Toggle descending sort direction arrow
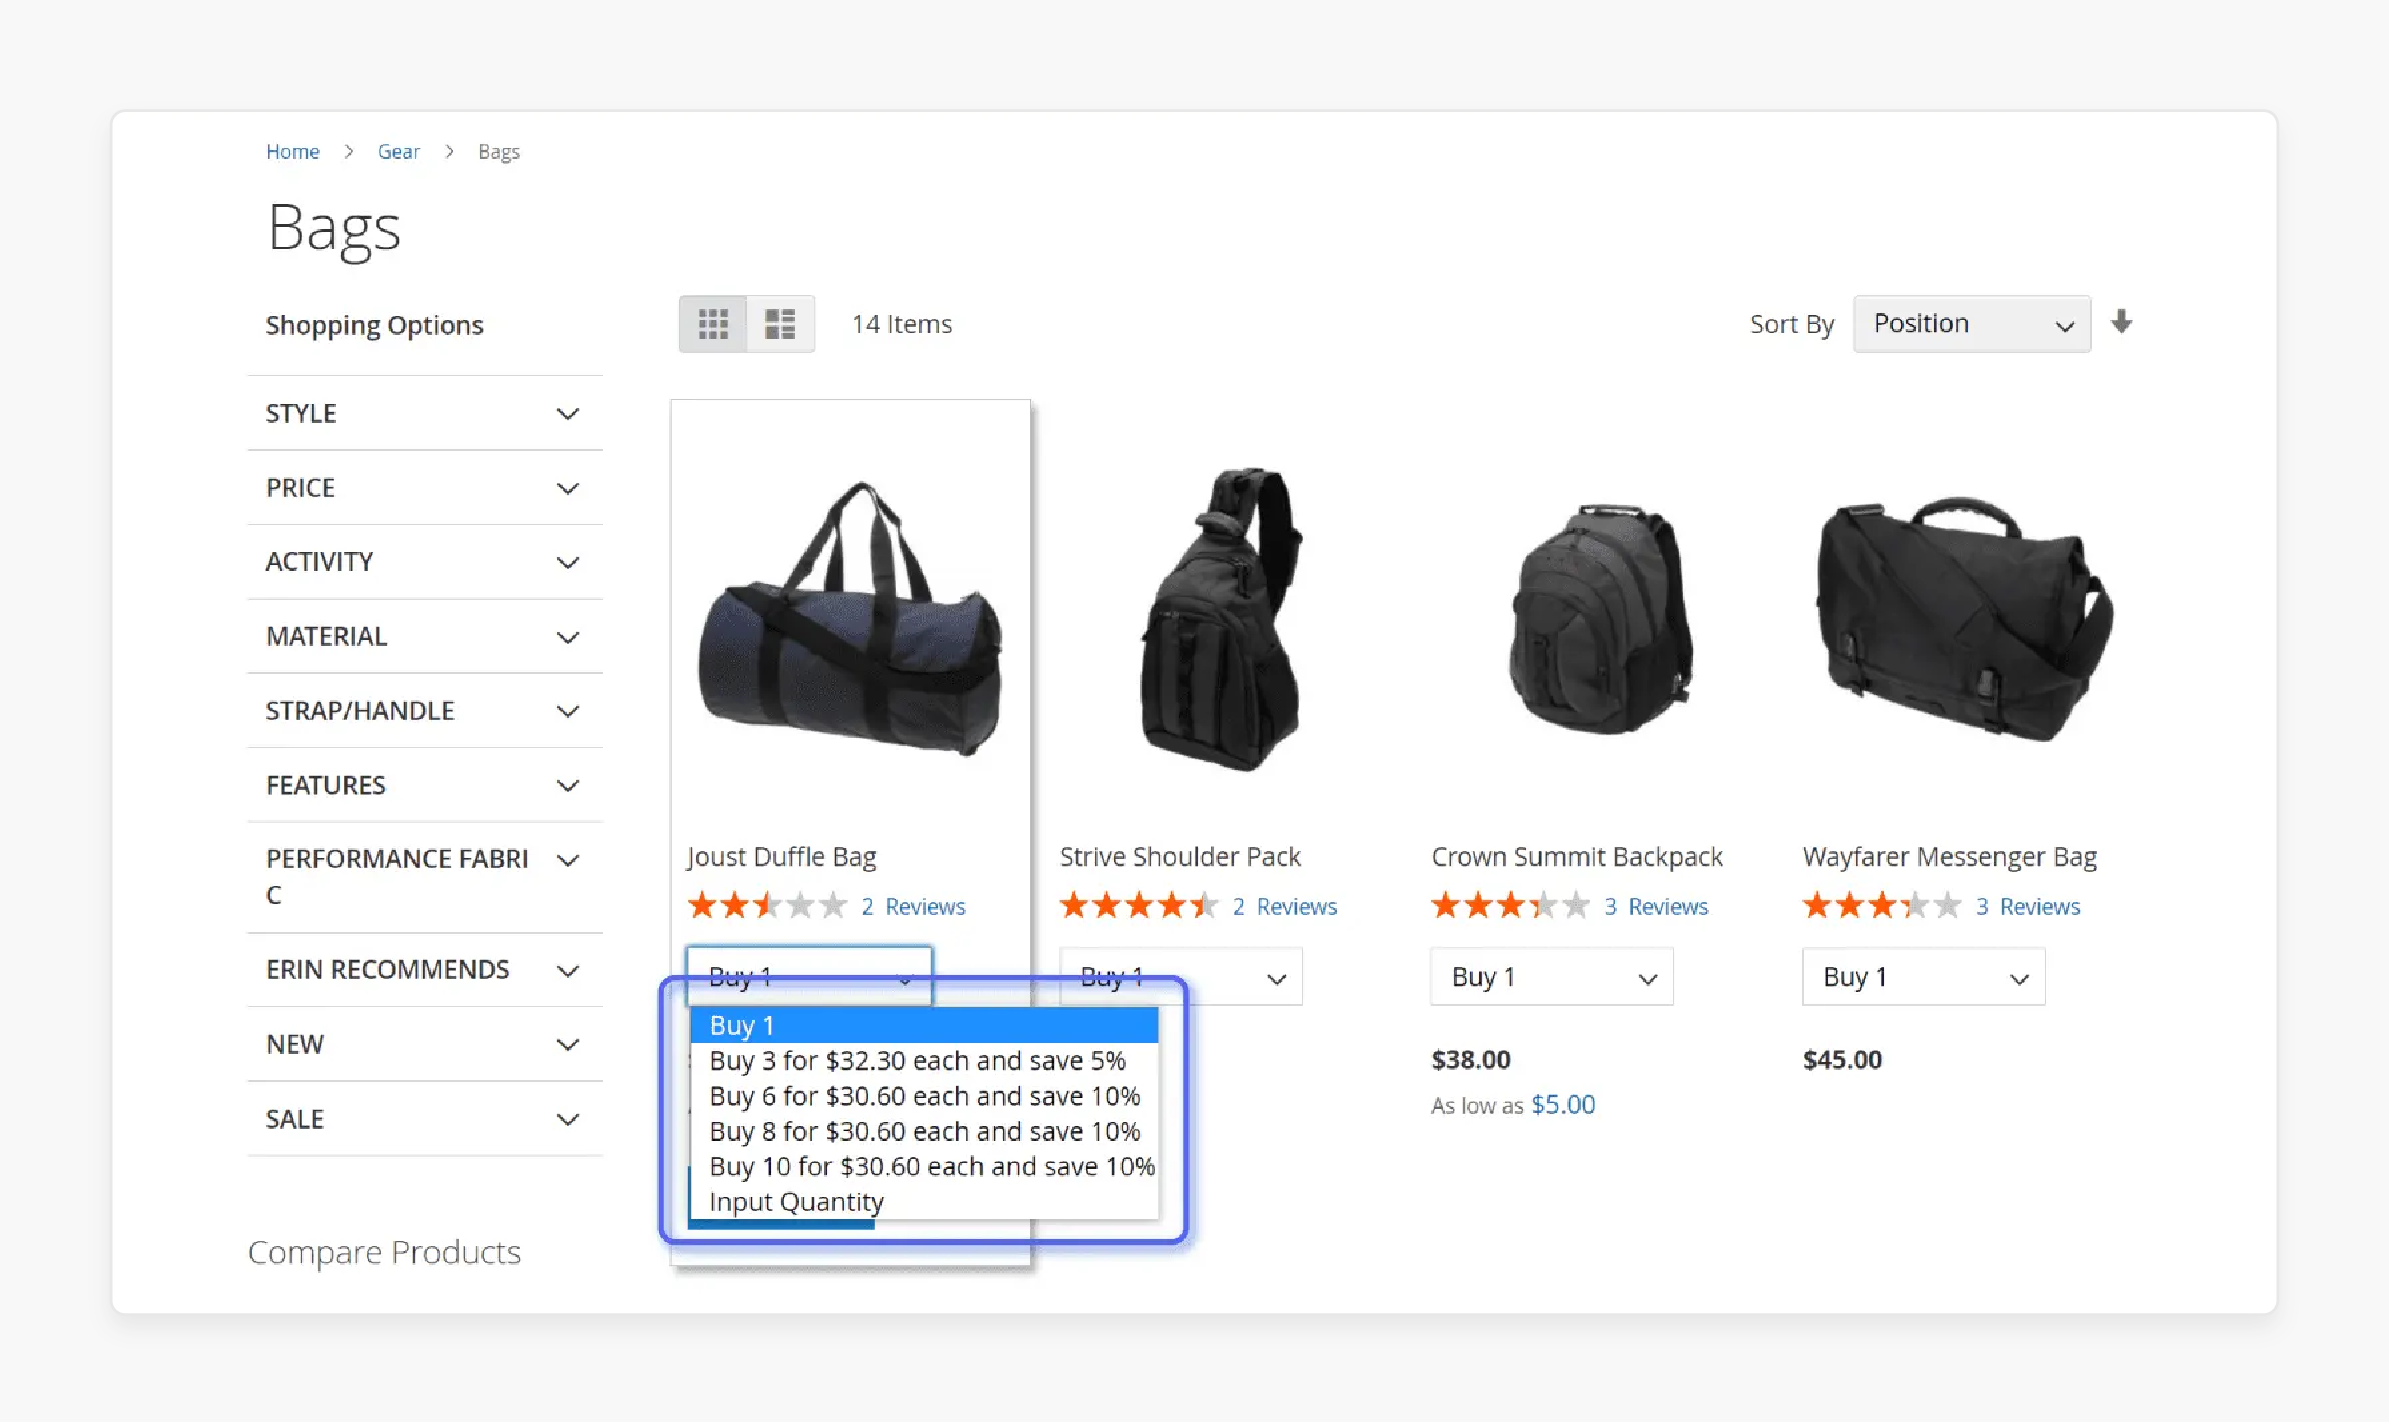 click(x=2121, y=322)
